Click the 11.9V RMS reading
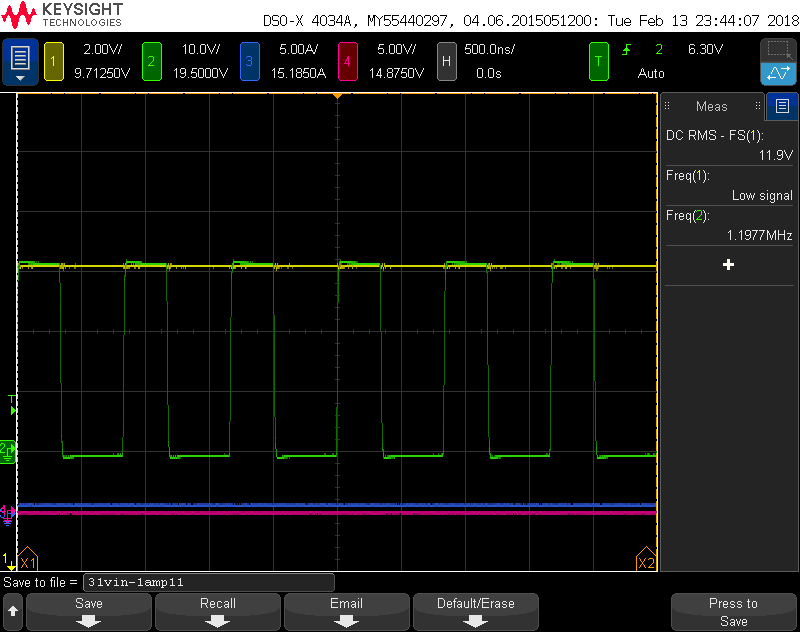Image resolution: width=800 pixels, height=632 pixels. point(776,155)
